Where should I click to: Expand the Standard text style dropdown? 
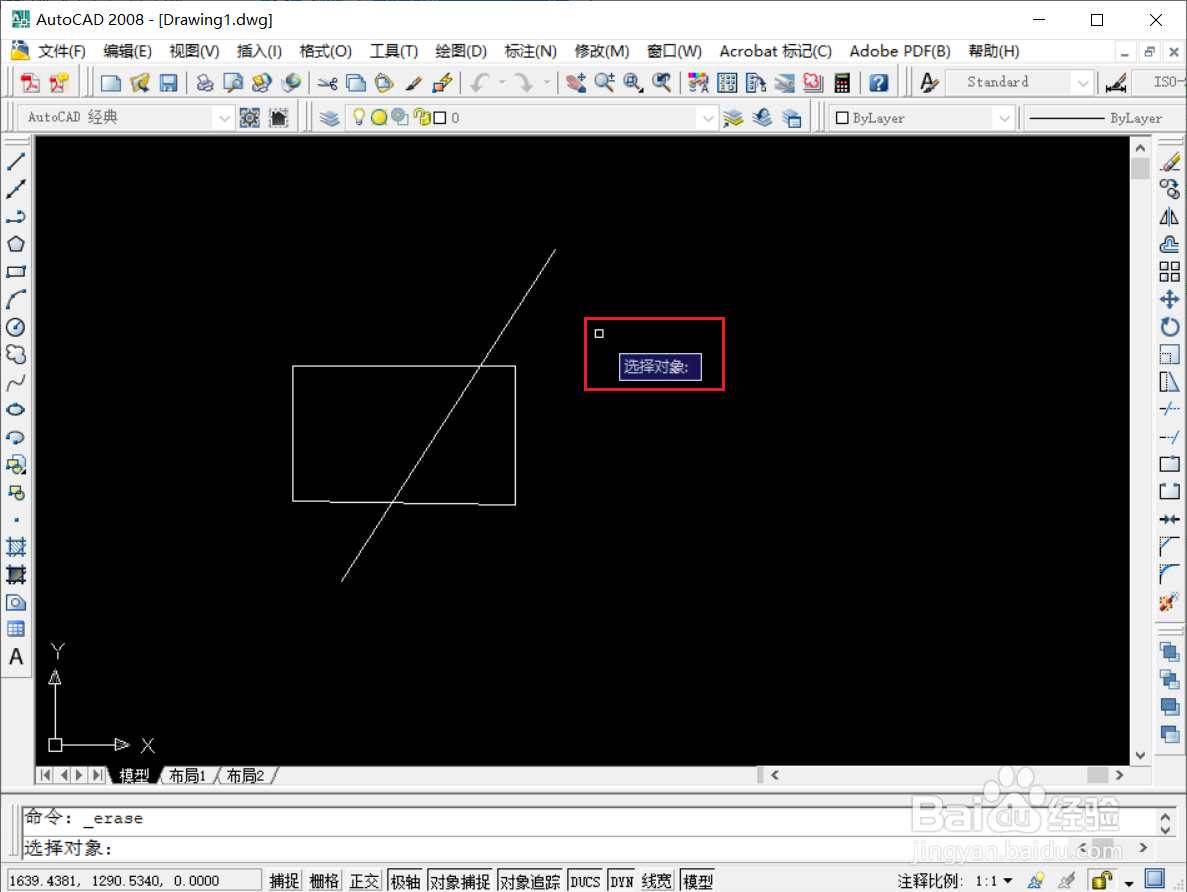tap(1083, 83)
